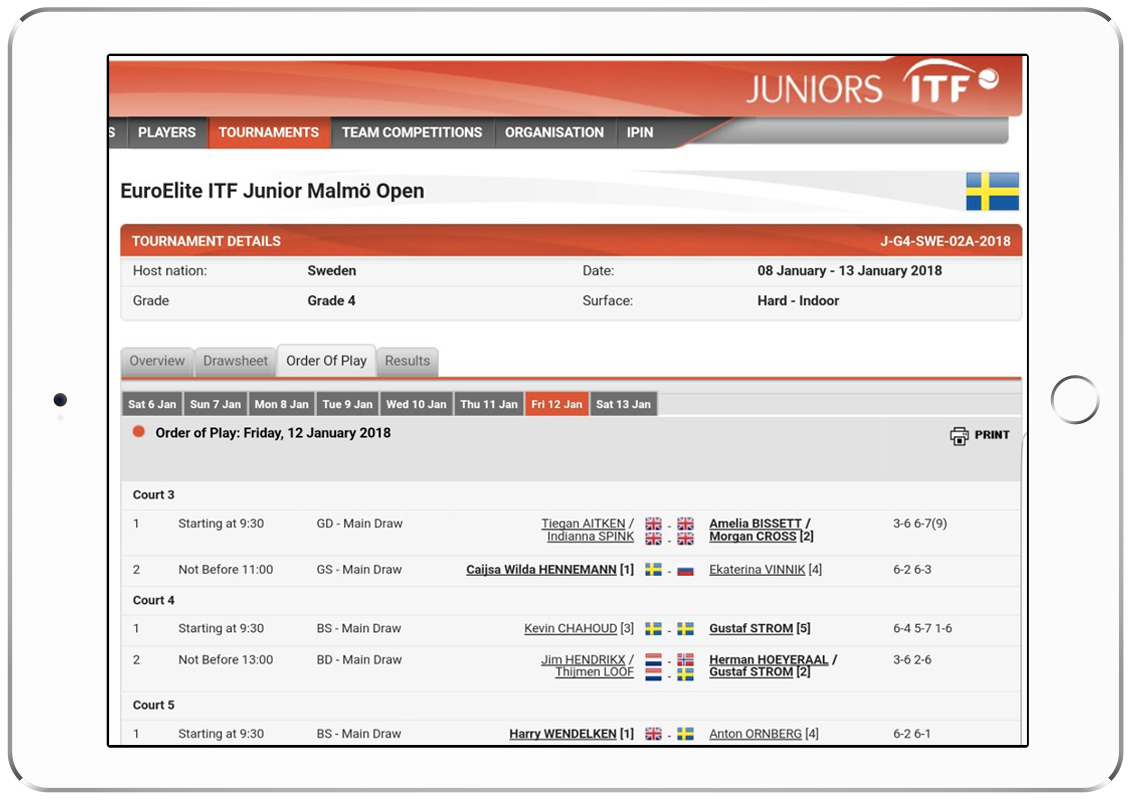Switch to the Sat 13 Jan schedule
Image resolution: width=1136 pixels, height=804 pixels.
click(x=623, y=404)
